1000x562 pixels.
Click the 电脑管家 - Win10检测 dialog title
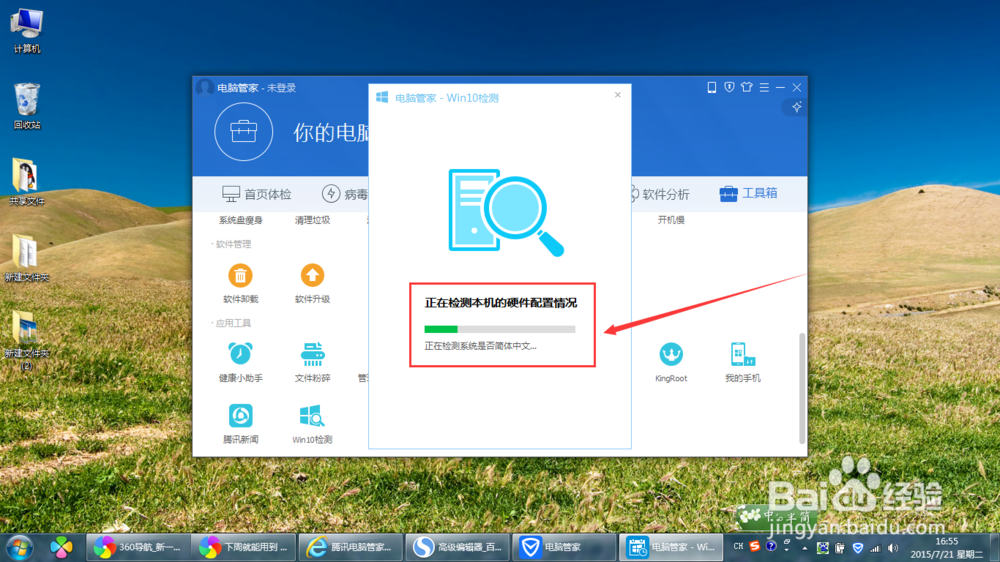[446, 98]
